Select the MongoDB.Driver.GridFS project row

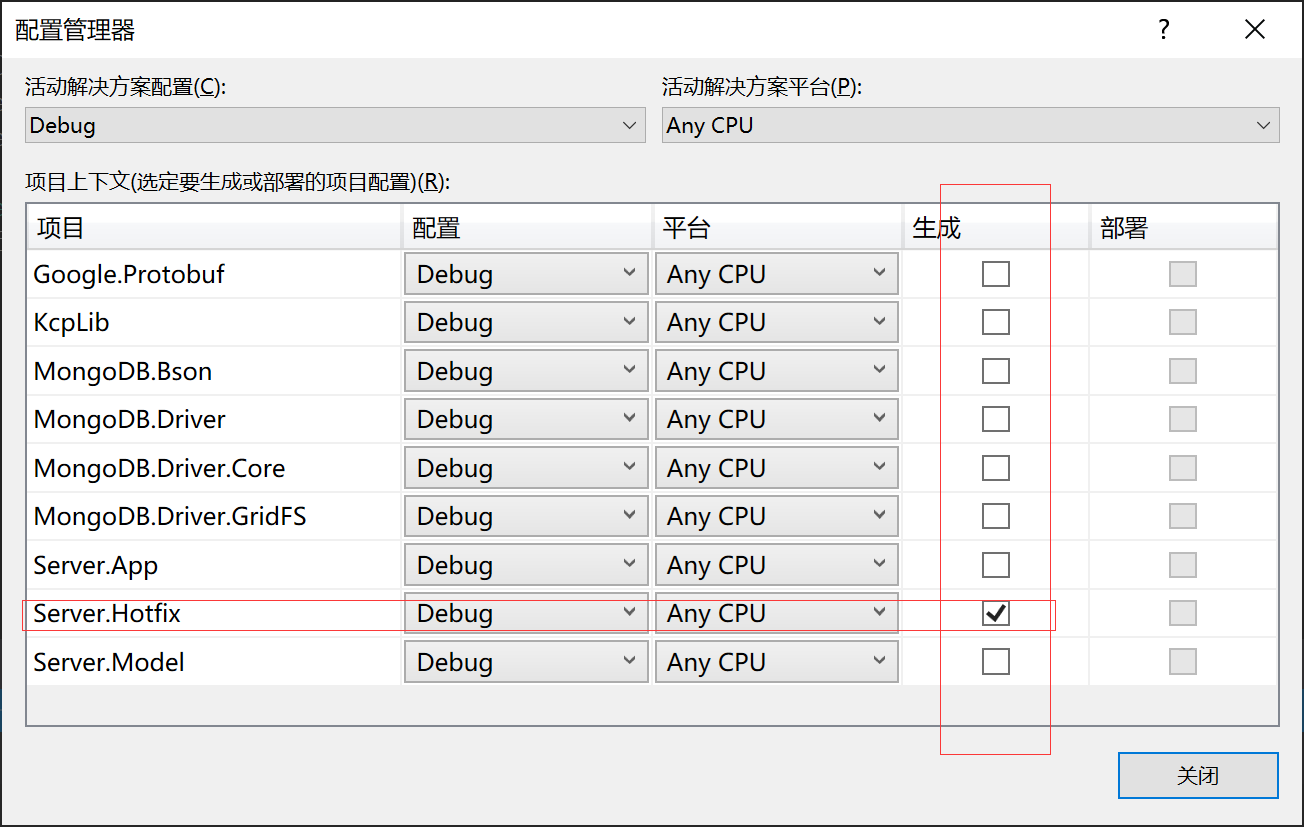pyautogui.click(x=170, y=517)
